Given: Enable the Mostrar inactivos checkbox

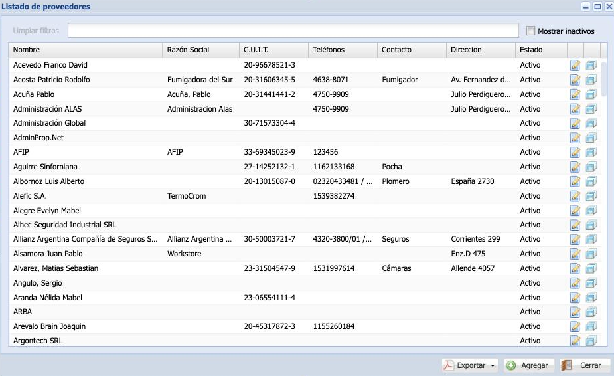Looking at the screenshot, I should pos(530,31).
